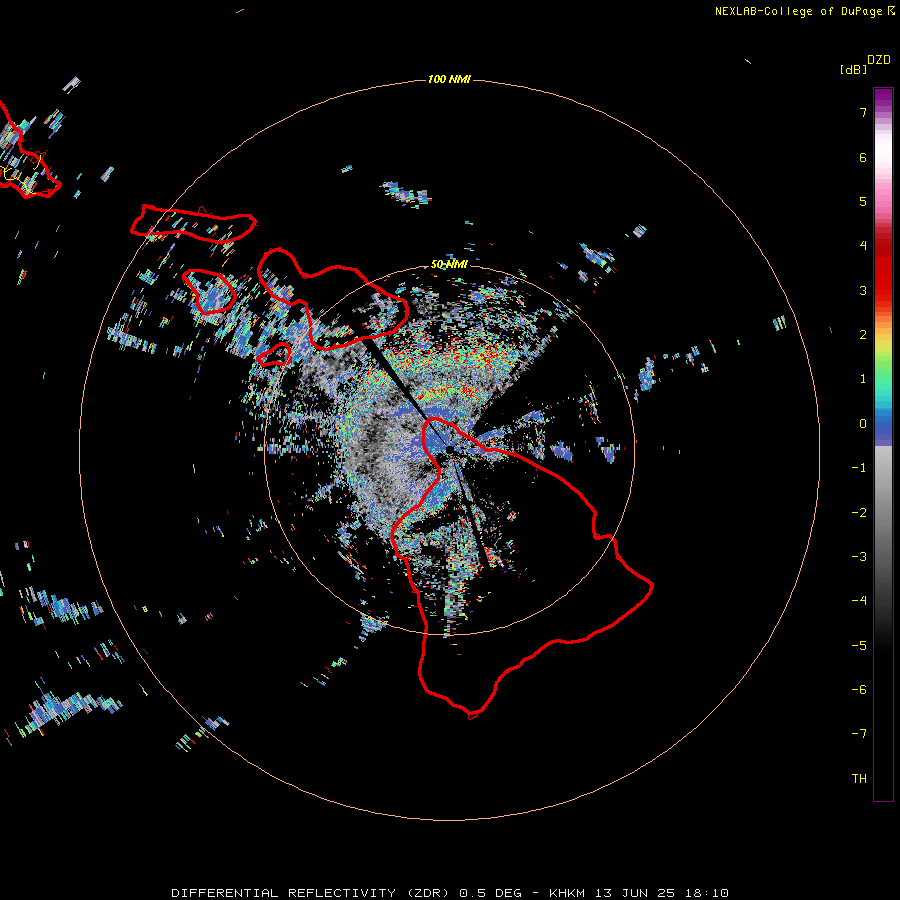Image resolution: width=900 pixels, height=900 pixels.
Task: Click the TH threshold label on colorbar
Action: pyautogui.click(x=859, y=779)
